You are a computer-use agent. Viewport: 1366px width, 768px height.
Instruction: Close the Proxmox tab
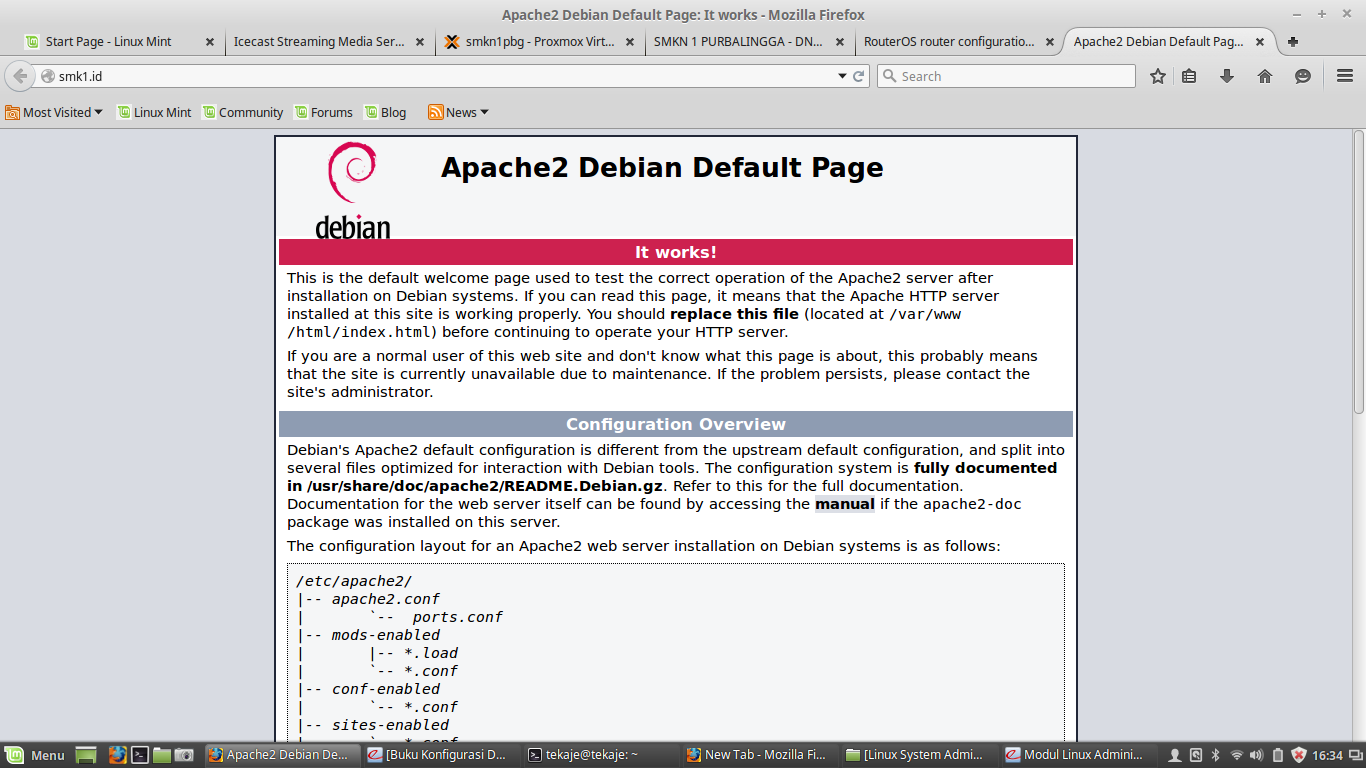[630, 42]
